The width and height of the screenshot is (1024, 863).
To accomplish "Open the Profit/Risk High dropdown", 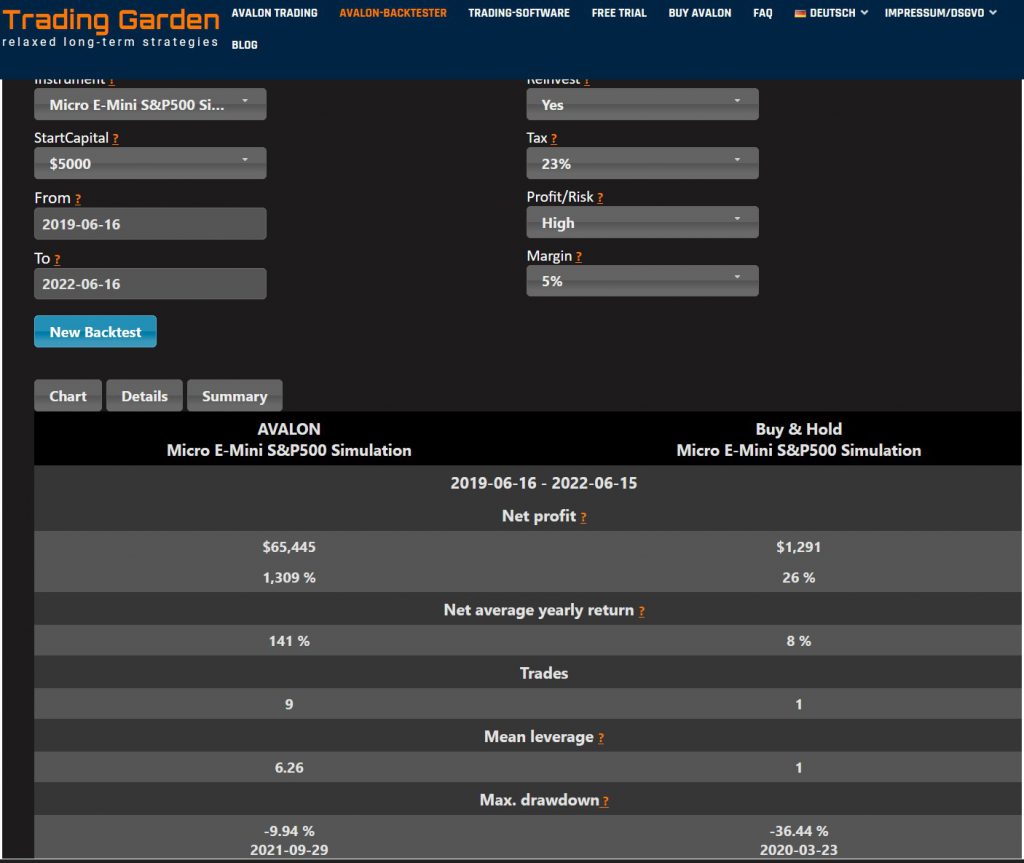I will 643,222.
